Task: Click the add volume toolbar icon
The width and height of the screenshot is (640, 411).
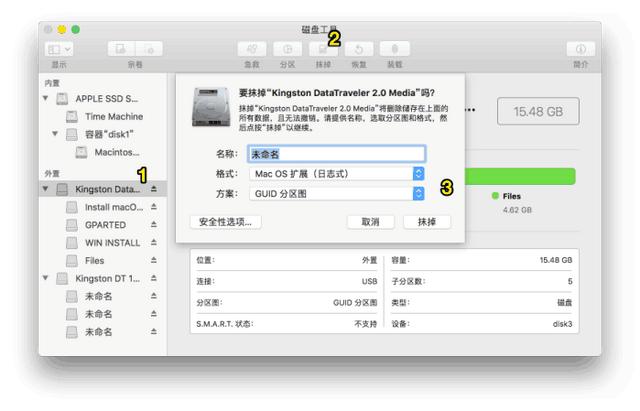Action: pyautogui.click(x=121, y=49)
